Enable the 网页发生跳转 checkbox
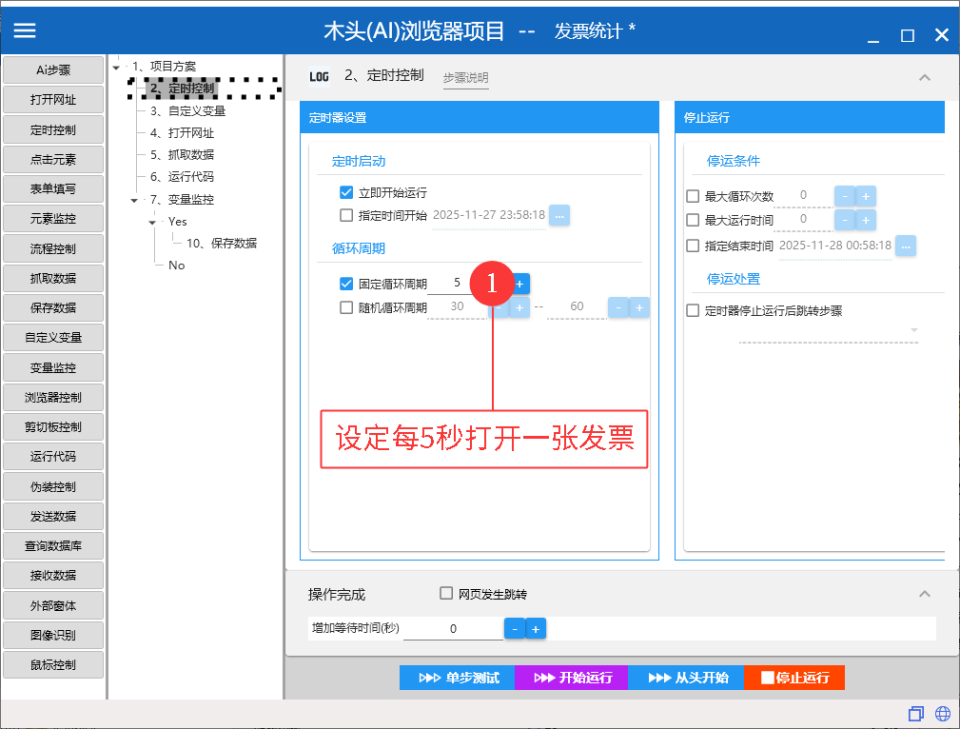Image resolution: width=960 pixels, height=729 pixels. click(445, 593)
